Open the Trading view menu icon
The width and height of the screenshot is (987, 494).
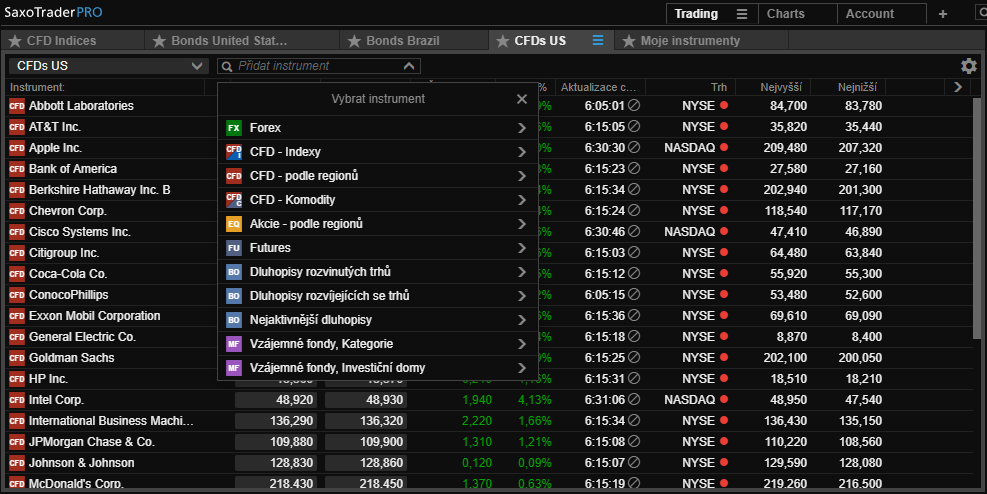click(742, 14)
